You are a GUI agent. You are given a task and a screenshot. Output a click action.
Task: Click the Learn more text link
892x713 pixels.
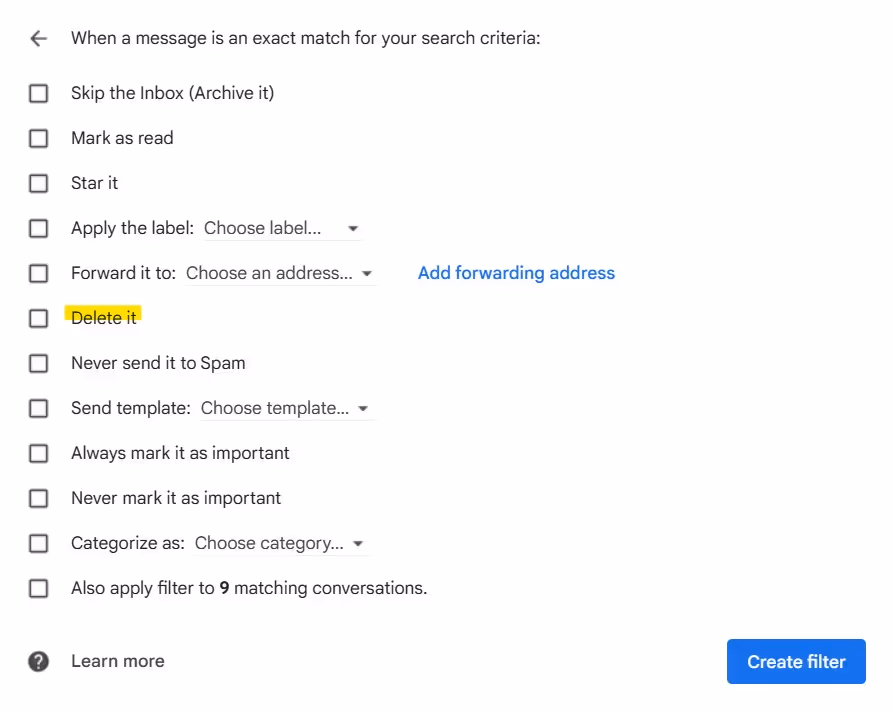pos(117,661)
